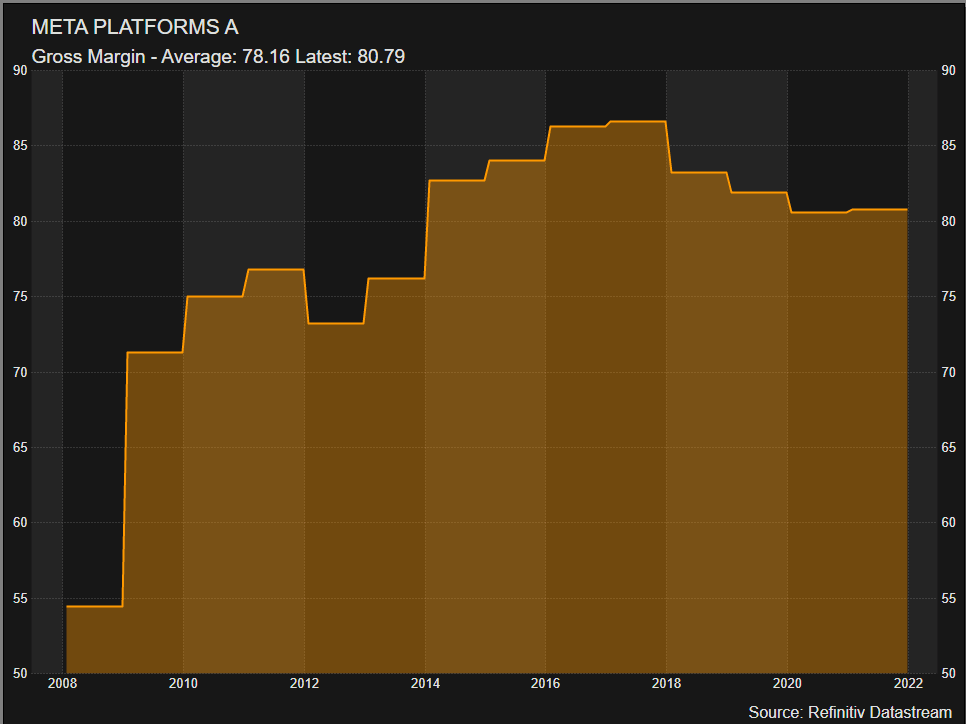
Task: Click the META PLATFORMS A chart title
Action: 135,27
